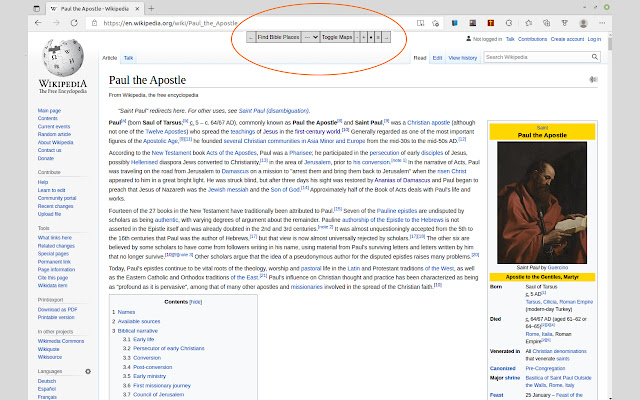Click the leftmost button of the Bible toolbar
This screenshot has height=400, width=640.
(251, 37)
